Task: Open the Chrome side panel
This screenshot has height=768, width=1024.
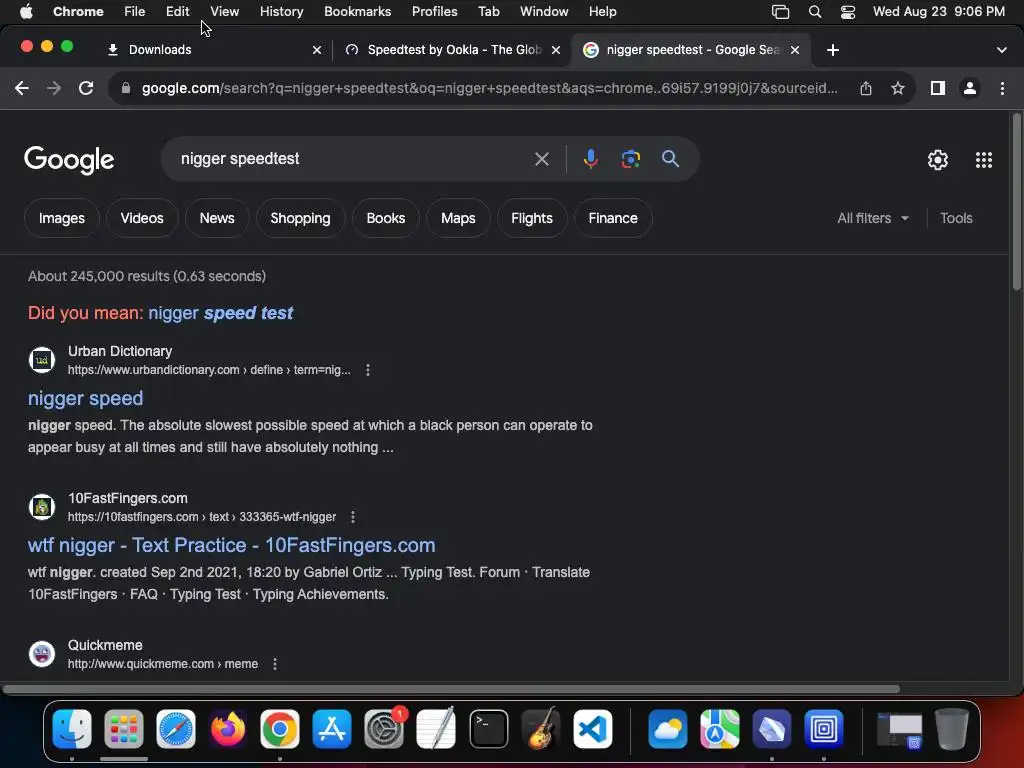Action: (938, 88)
